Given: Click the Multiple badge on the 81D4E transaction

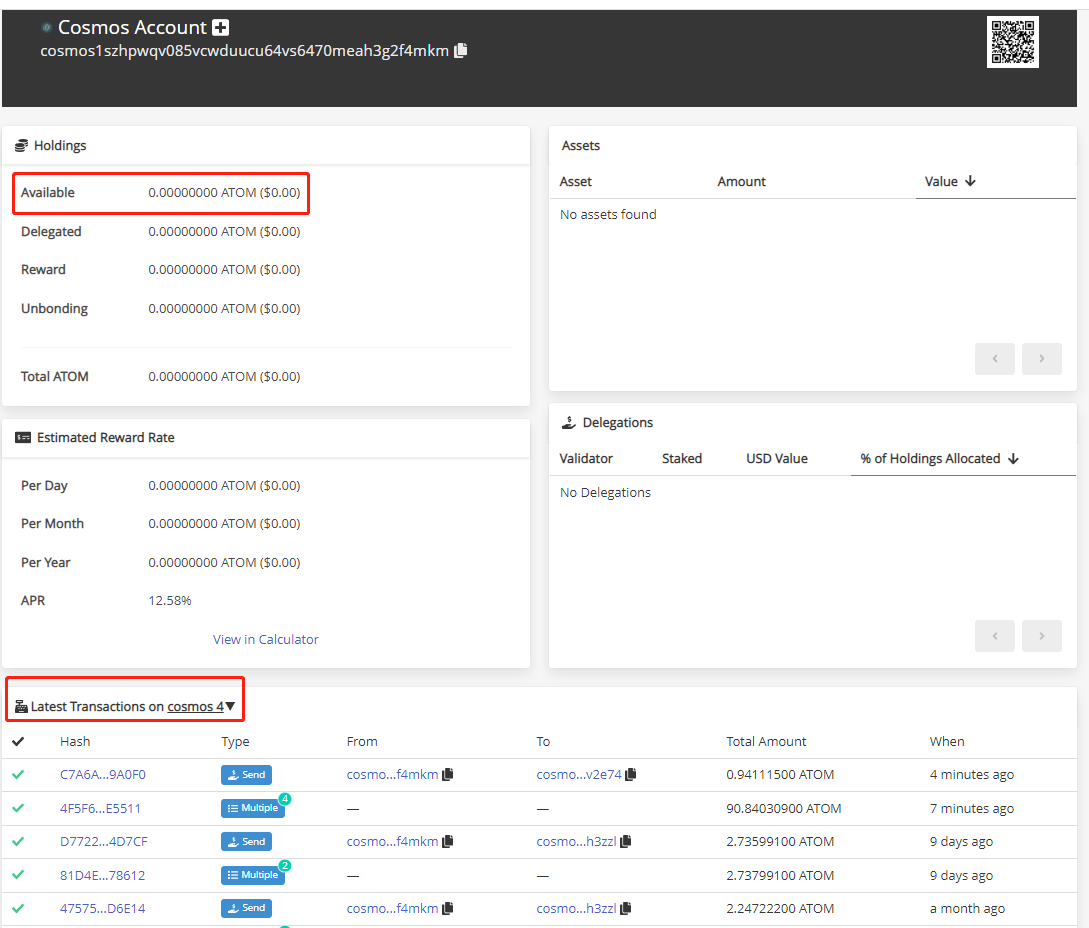Looking at the screenshot, I should tap(252, 875).
